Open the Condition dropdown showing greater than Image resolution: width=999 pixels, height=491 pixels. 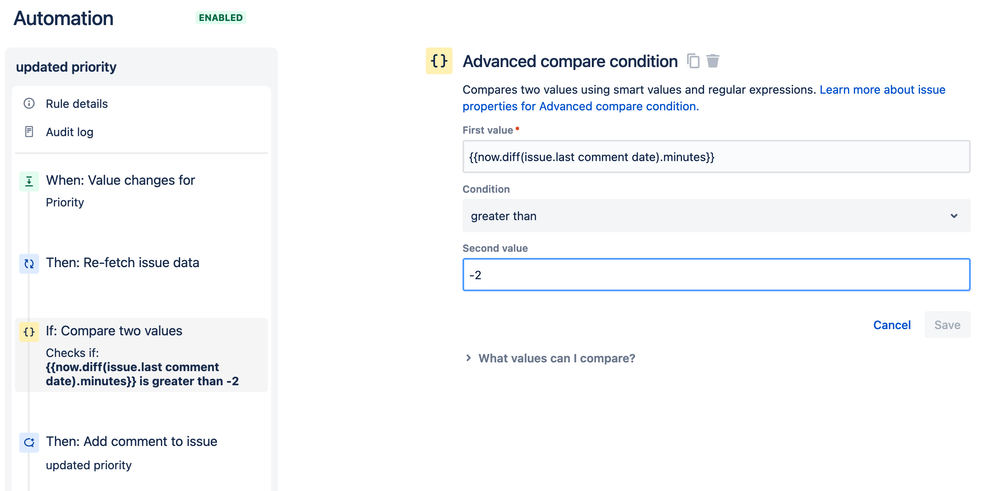716,216
